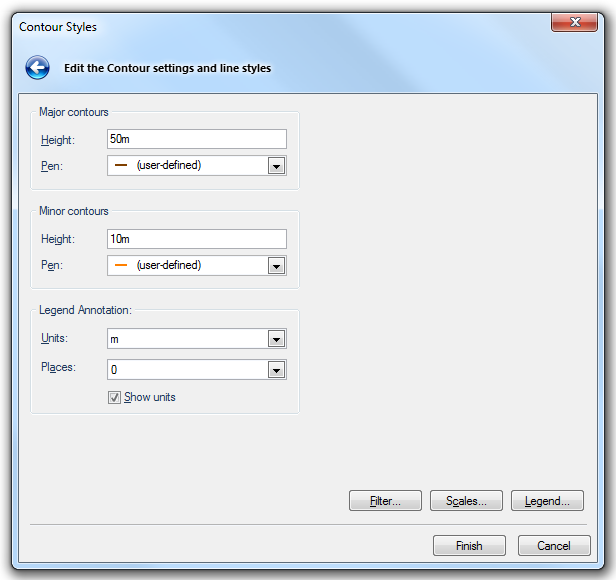
Task: Open the Minor contours Pen dropdown arrow
Action: click(277, 266)
